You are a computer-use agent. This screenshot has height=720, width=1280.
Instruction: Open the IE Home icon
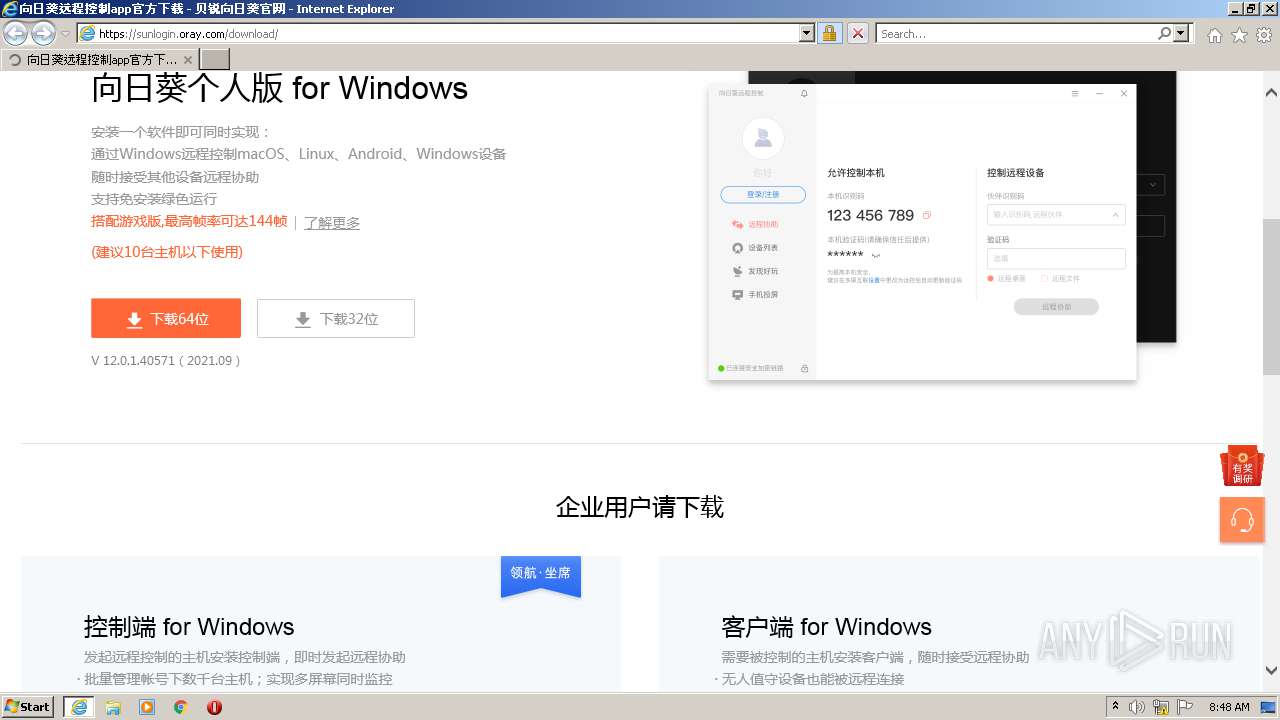tap(1214, 35)
